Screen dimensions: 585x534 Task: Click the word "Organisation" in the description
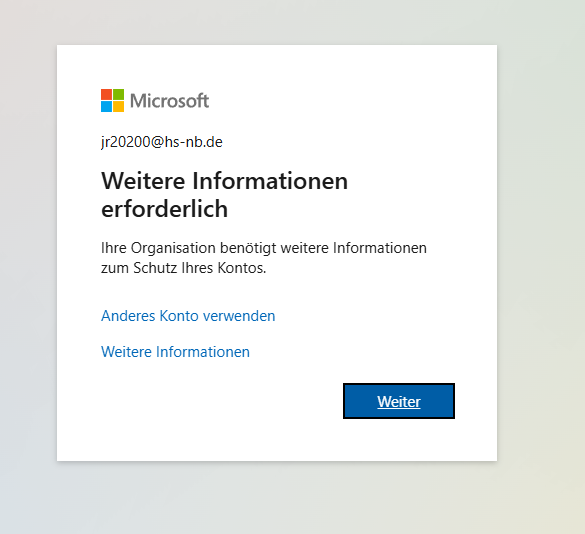(x=173, y=249)
